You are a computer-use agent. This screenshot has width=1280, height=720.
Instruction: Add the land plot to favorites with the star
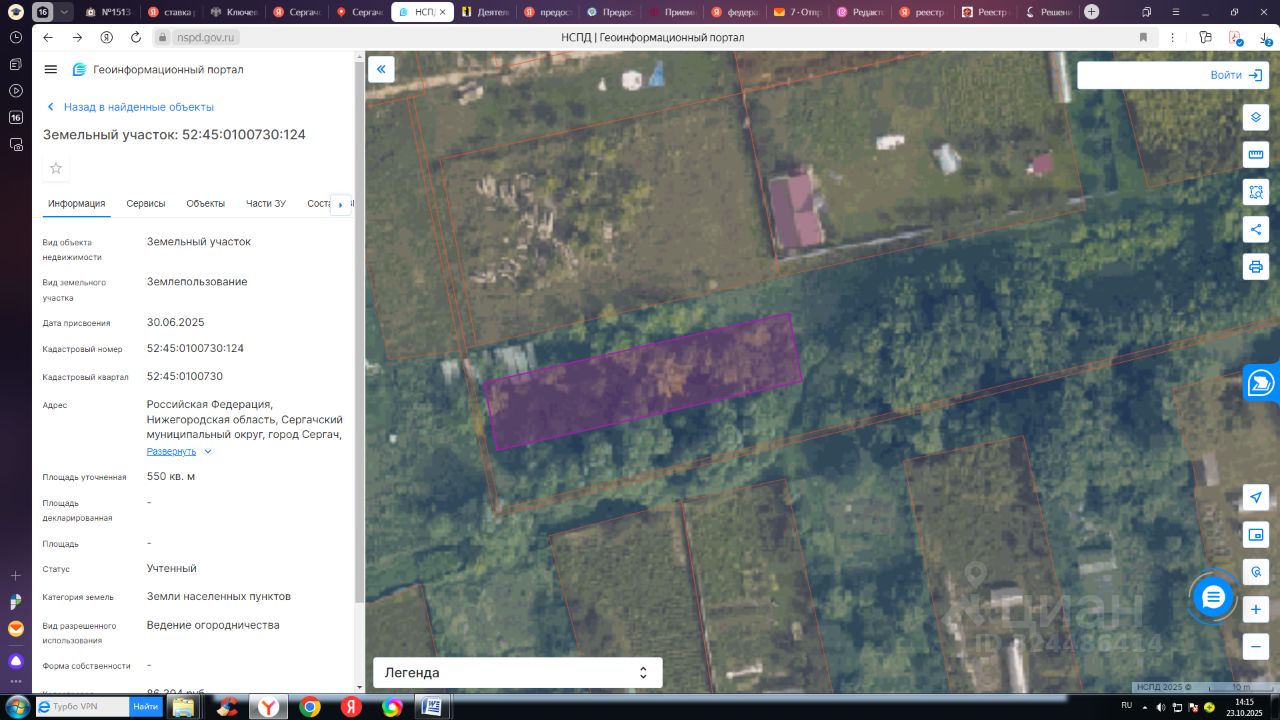[x=56, y=168]
